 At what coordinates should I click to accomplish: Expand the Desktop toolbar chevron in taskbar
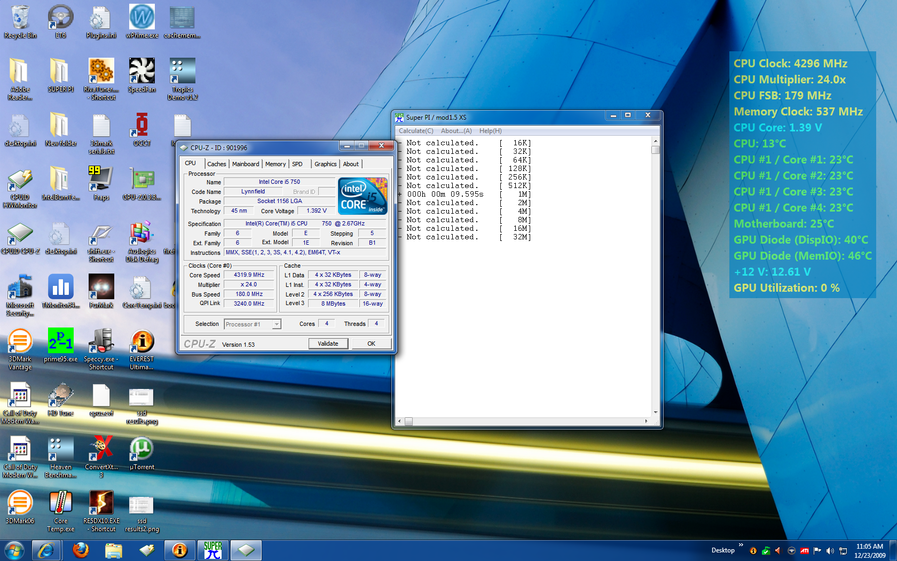pos(740,545)
